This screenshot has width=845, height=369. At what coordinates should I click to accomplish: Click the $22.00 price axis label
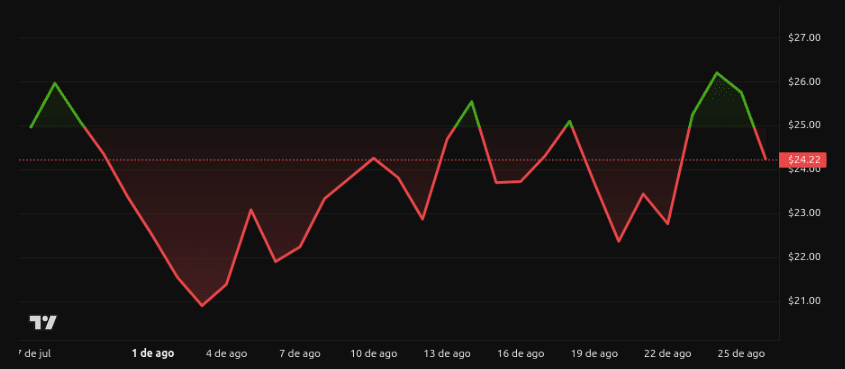click(x=804, y=257)
